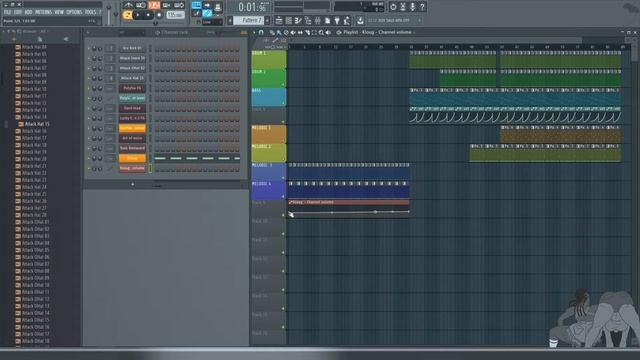Click the help question mark icon
Viewport: 640px width, 360px height.
[422, 7]
